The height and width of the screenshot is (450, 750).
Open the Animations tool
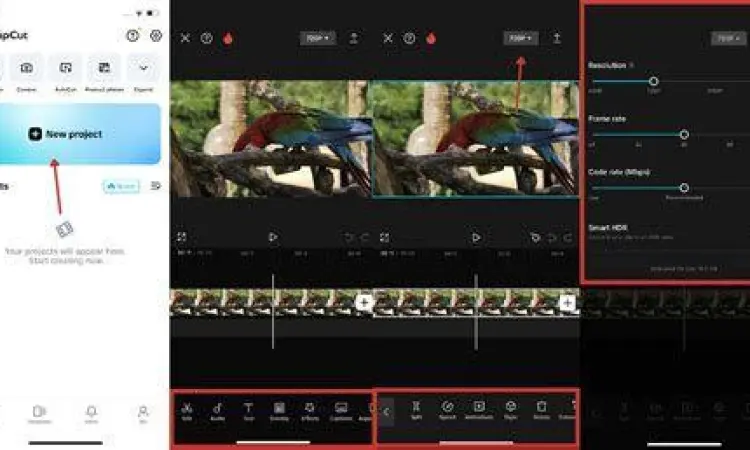[479, 411]
